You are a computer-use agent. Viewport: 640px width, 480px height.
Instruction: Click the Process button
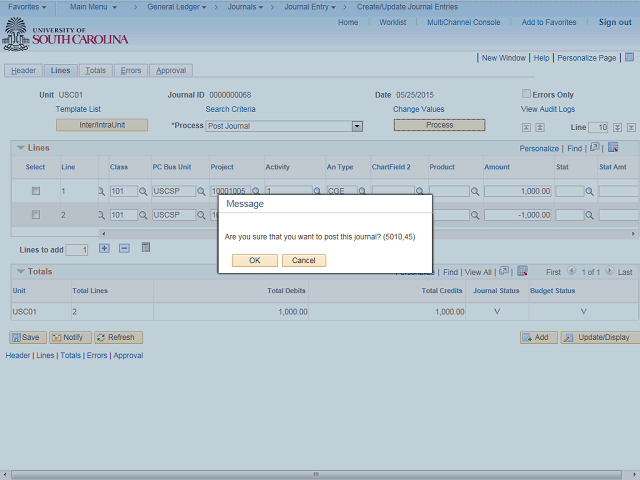click(x=439, y=125)
